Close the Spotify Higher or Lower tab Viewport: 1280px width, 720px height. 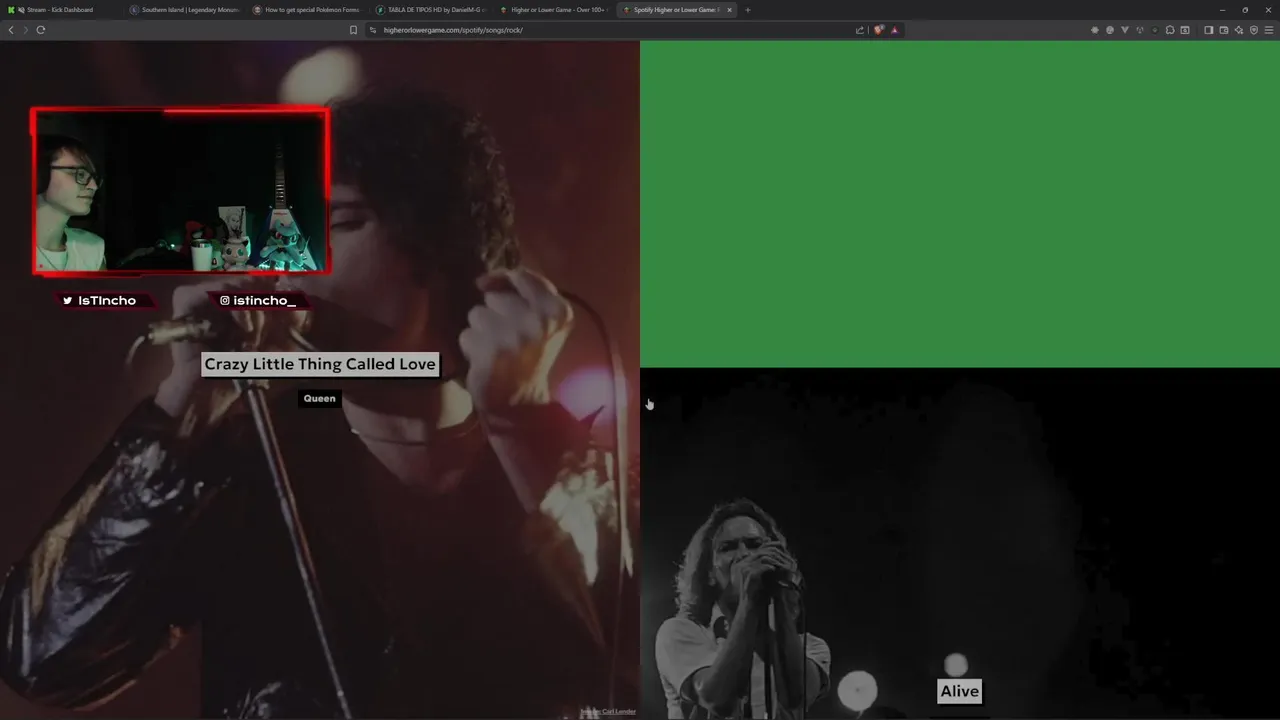pos(729,10)
